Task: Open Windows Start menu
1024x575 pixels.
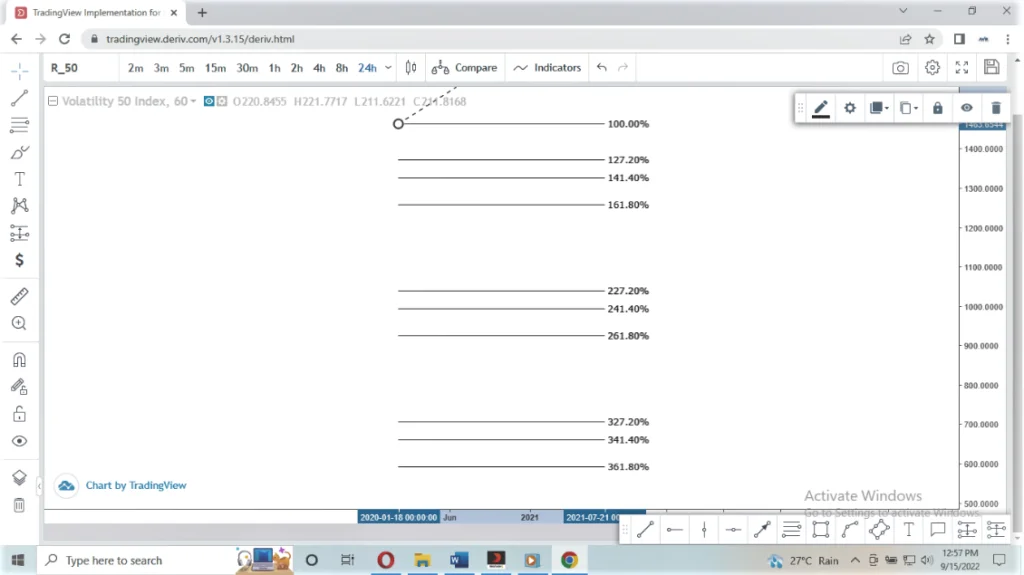Action: [x=18, y=560]
